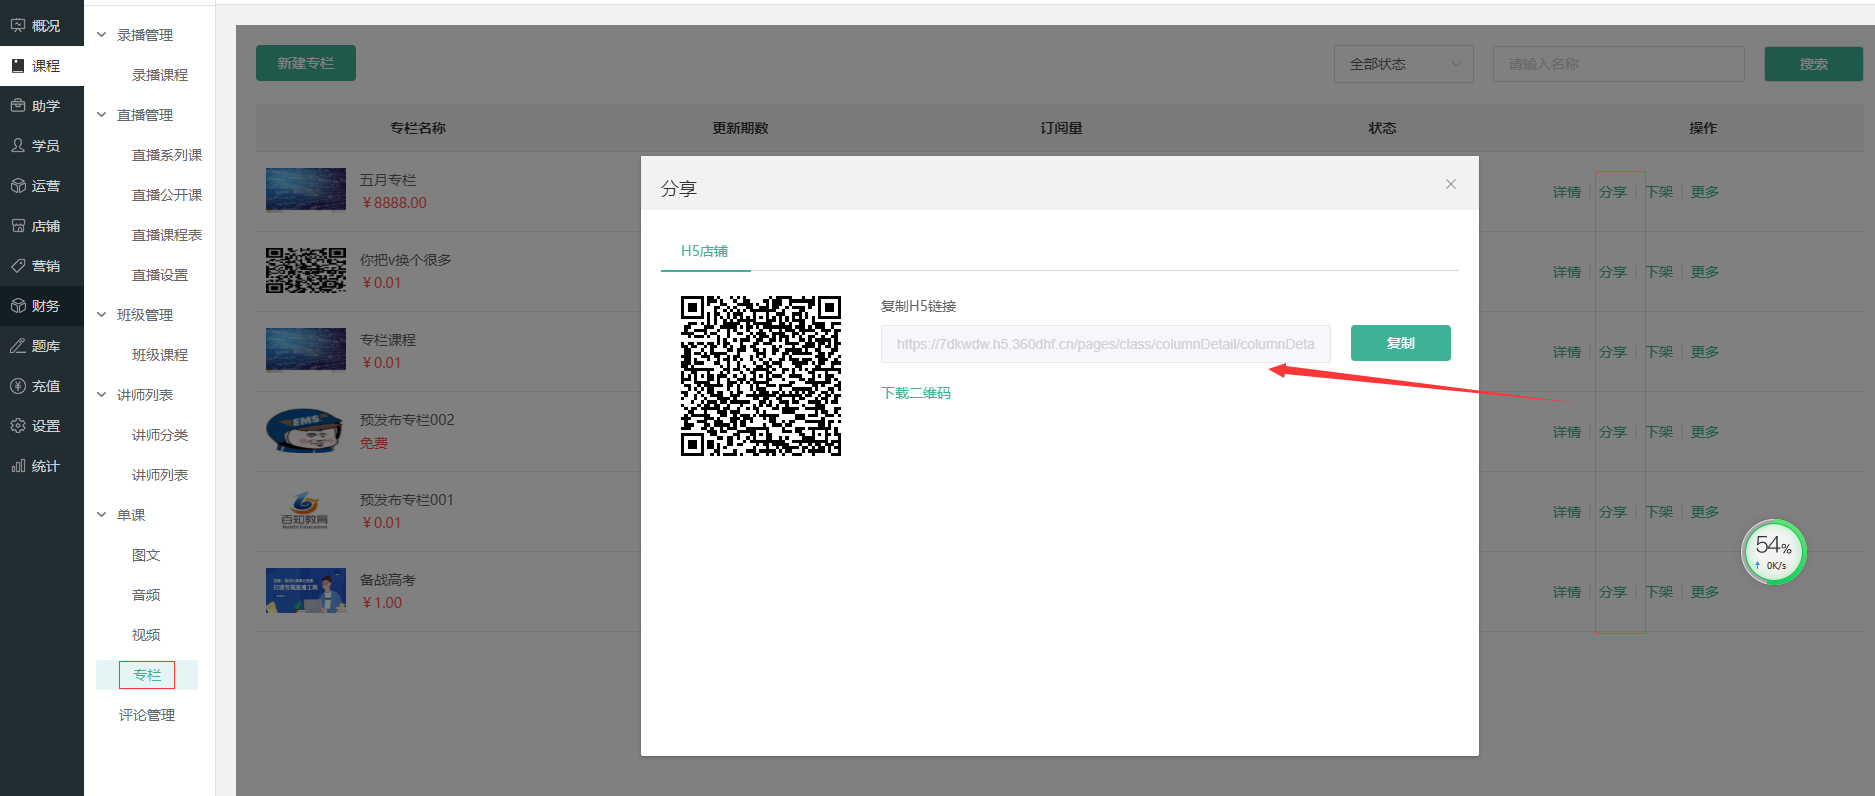Screen dimensions: 1875x796
Task: Click the 请输入名称 search input
Action: click(1618, 64)
